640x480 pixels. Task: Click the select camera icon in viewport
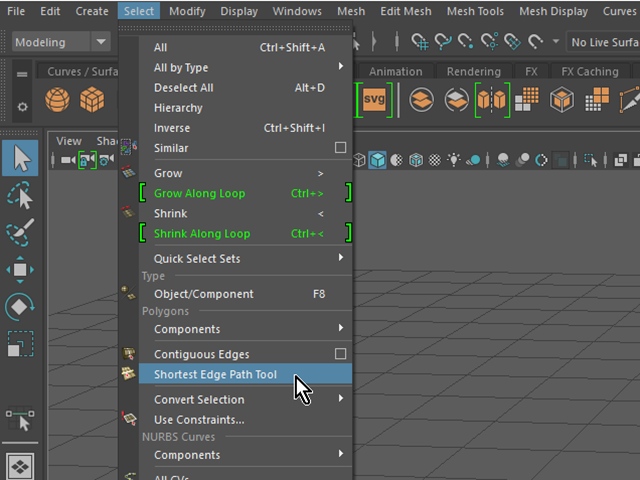click(68, 160)
